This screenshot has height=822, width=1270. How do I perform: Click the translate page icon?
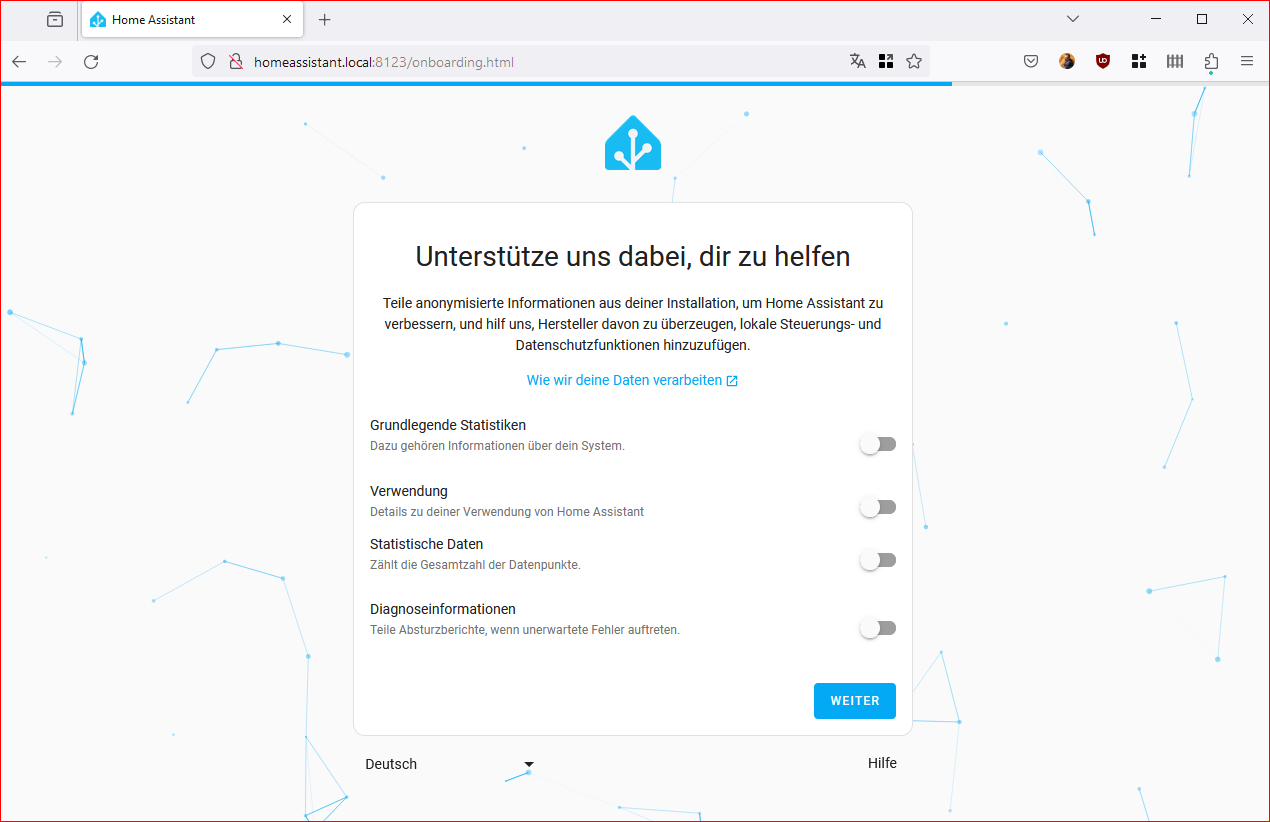tap(857, 62)
